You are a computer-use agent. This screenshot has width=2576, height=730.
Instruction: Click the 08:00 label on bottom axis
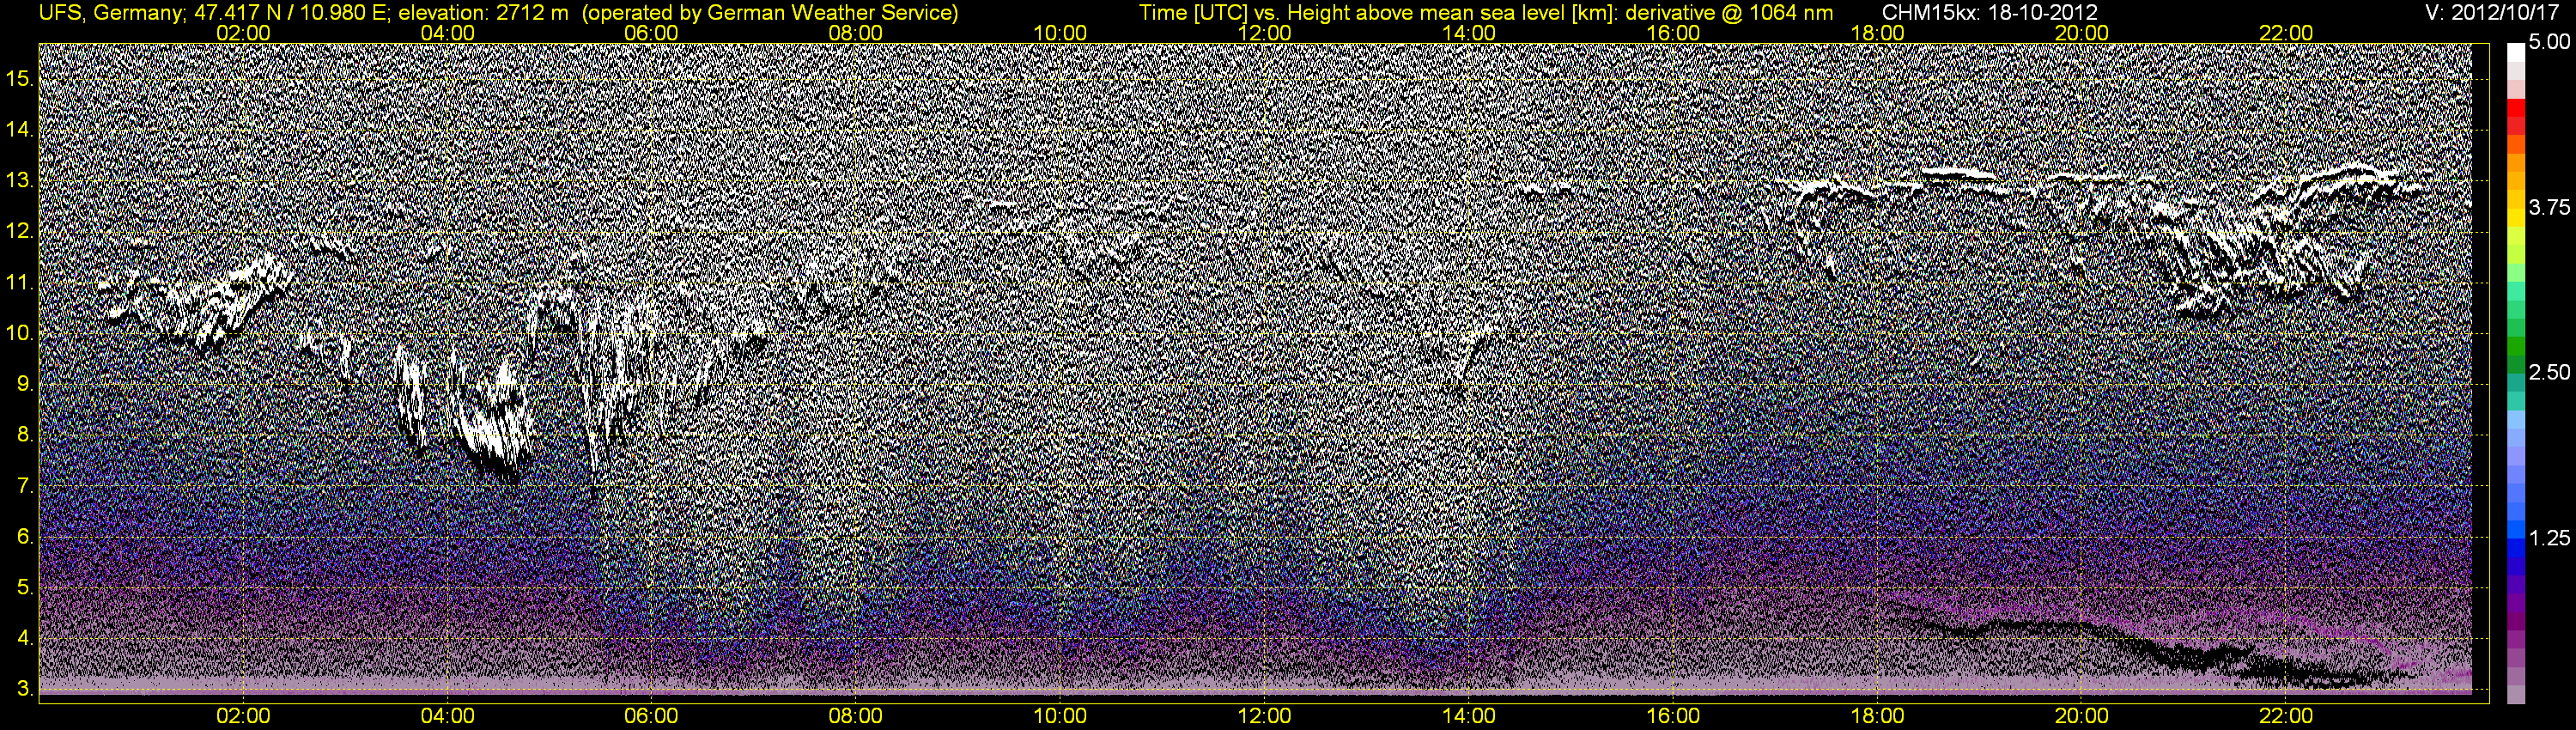855,716
